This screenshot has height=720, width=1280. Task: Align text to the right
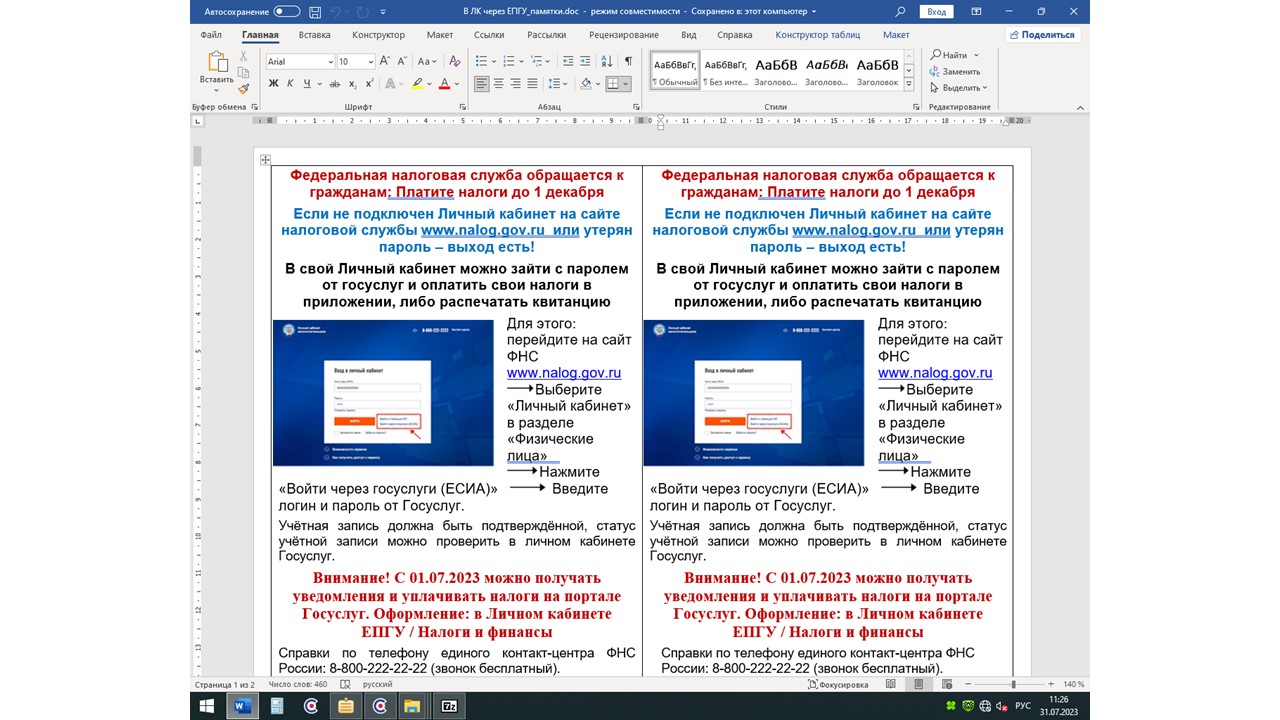[516, 84]
